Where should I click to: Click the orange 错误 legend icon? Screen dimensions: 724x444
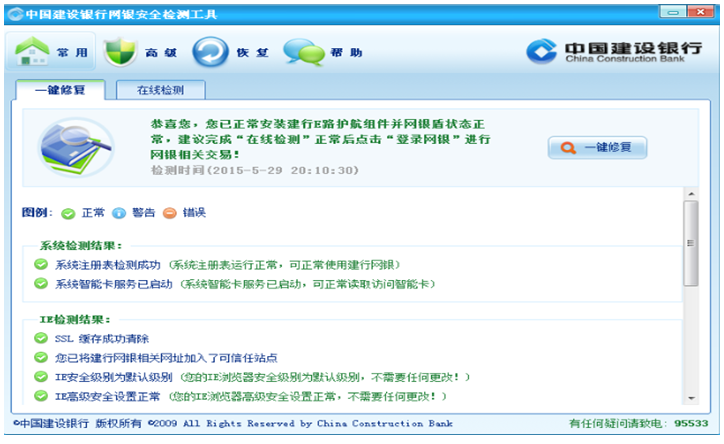pyautogui.click(x=169, y=213)
